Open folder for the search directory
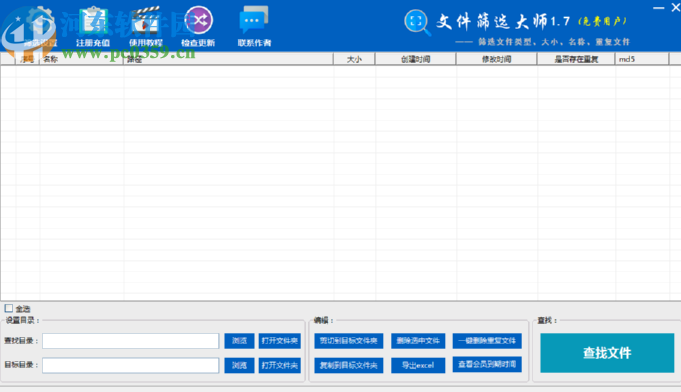This screenshot has height=392, width=681. (x=280, y=341)
